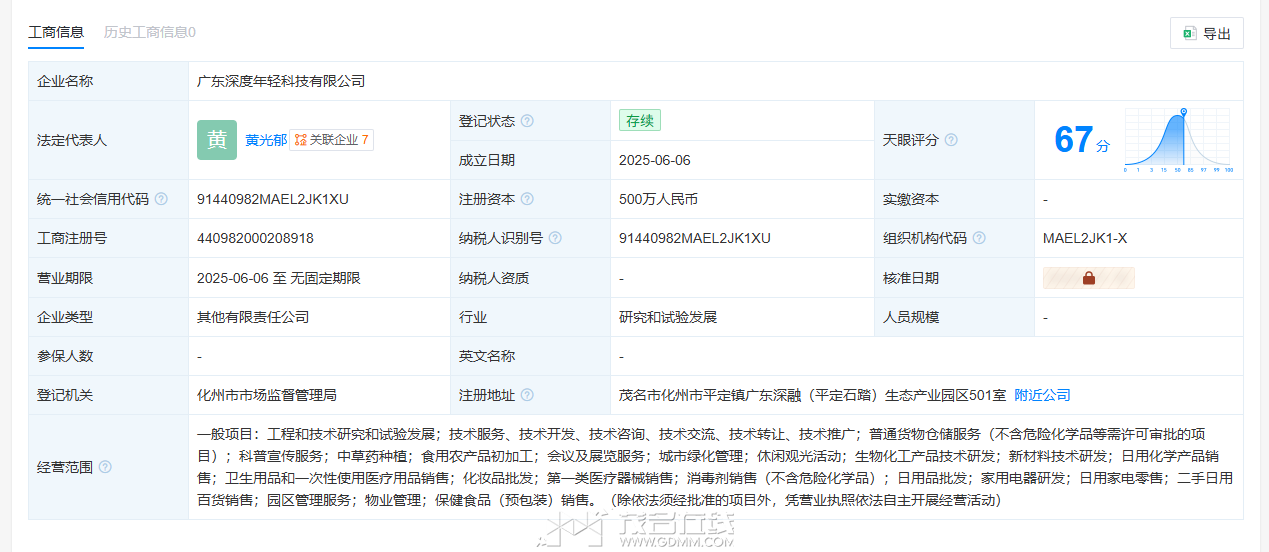Viewport: 1269px width, 552px height.
Task: Switch to the 工商信息 tab
Action: (x=56, y=32)
